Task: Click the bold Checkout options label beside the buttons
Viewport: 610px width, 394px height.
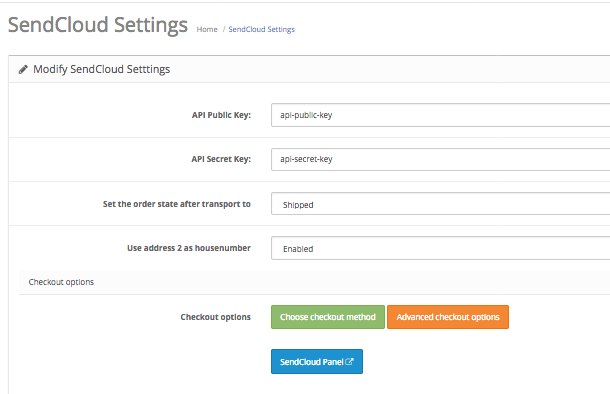Action: tap(216, 317)
